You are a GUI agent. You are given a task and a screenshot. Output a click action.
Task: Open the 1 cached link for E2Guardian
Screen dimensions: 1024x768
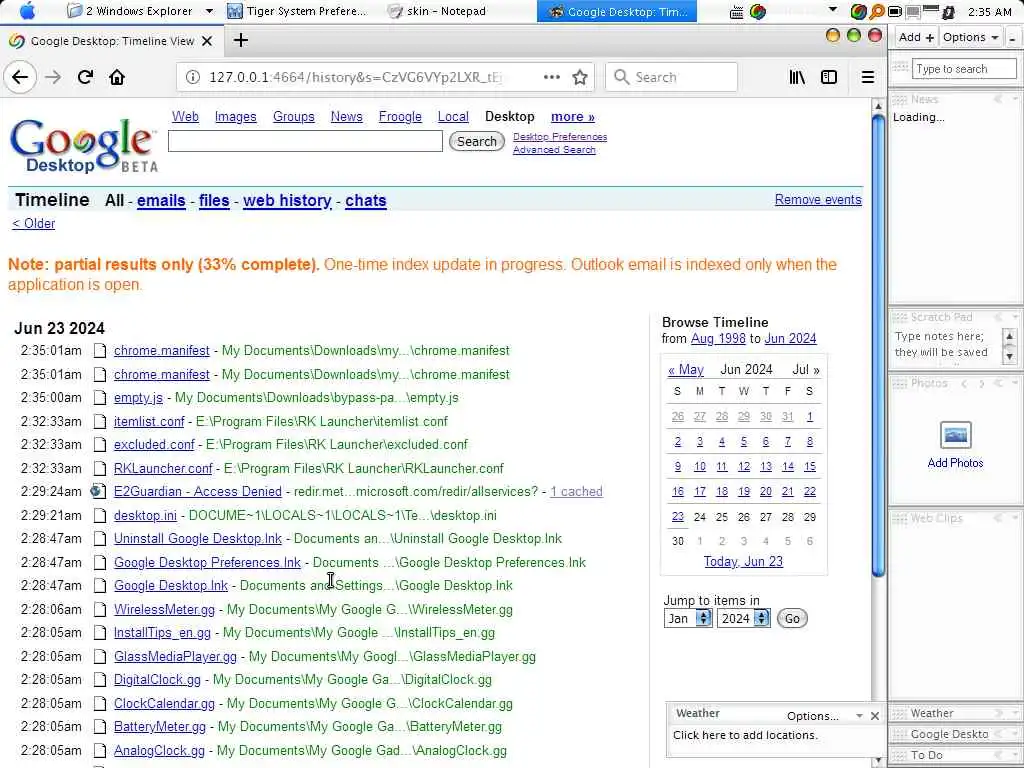[577, 491]
